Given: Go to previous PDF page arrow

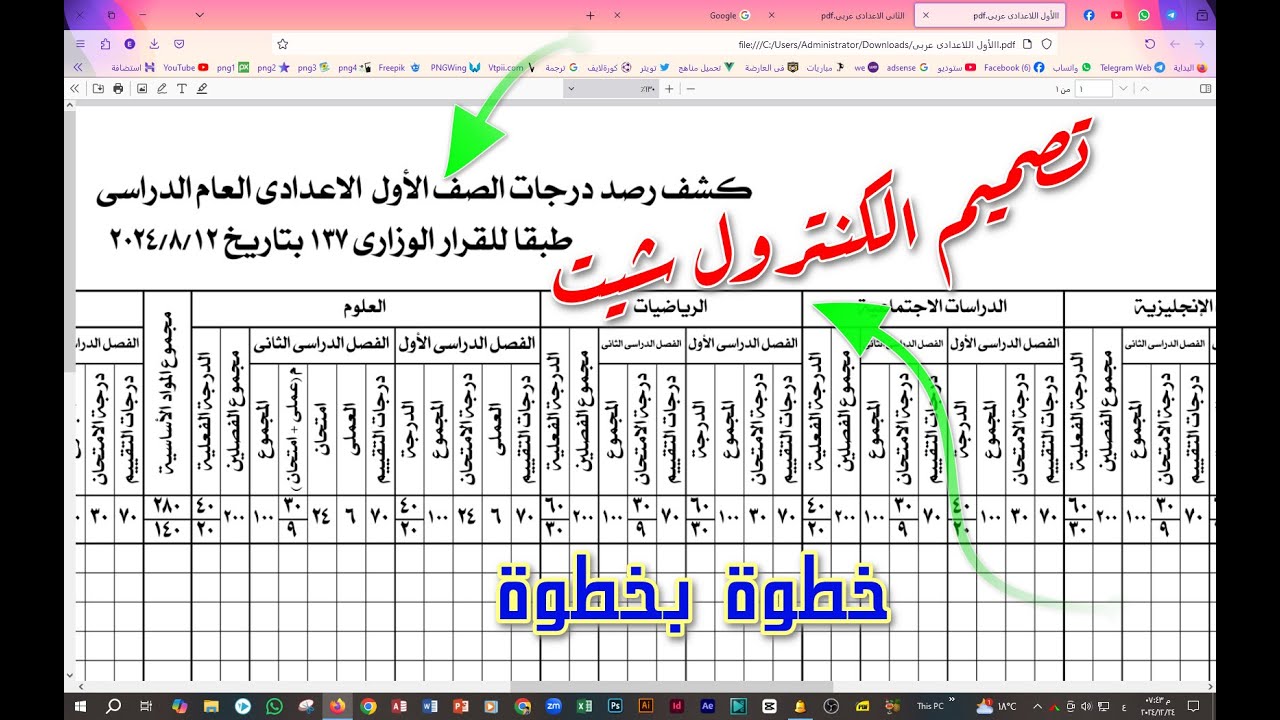Looking at the screenshot, I should [x=1145, y=89].
